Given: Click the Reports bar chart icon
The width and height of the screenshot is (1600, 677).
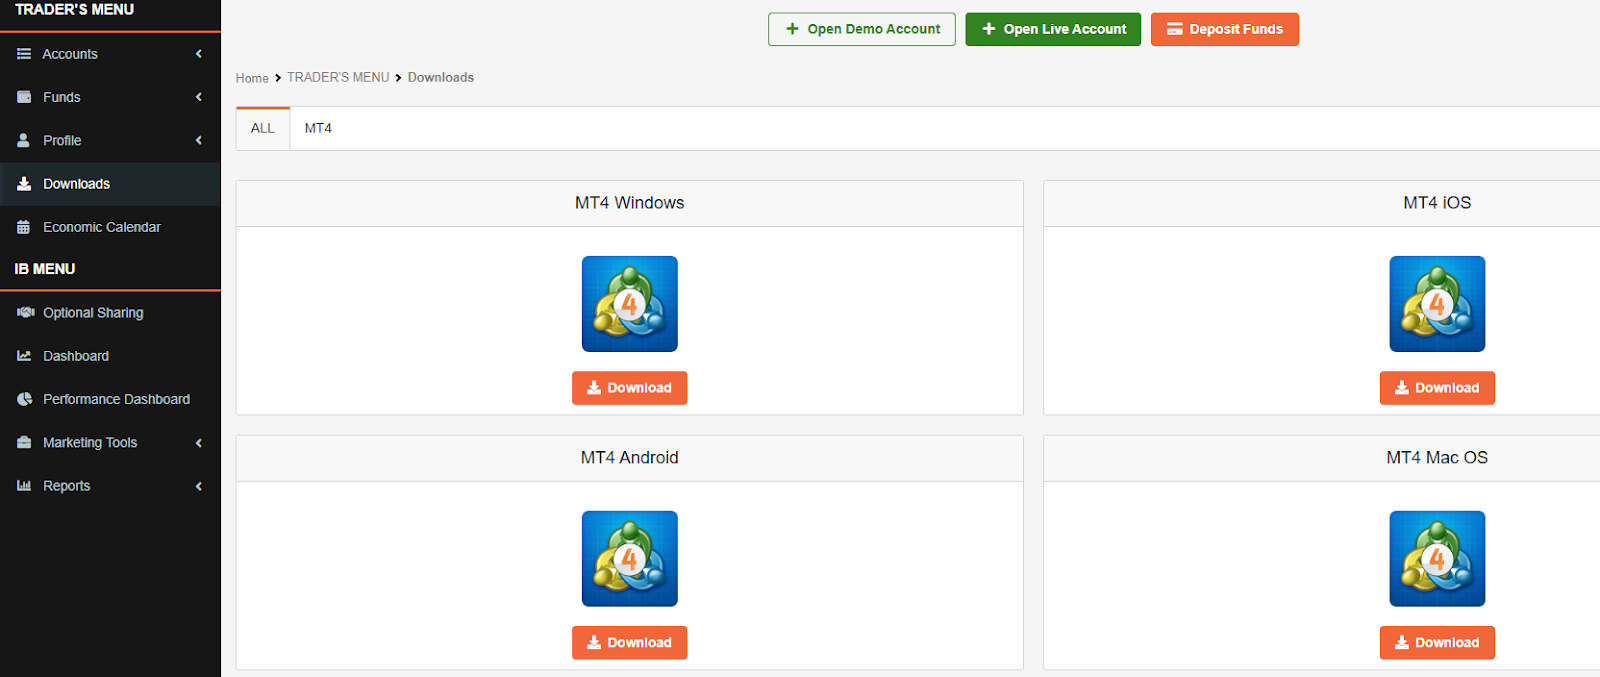Looking at the screenshot, I should click(24, 485).
